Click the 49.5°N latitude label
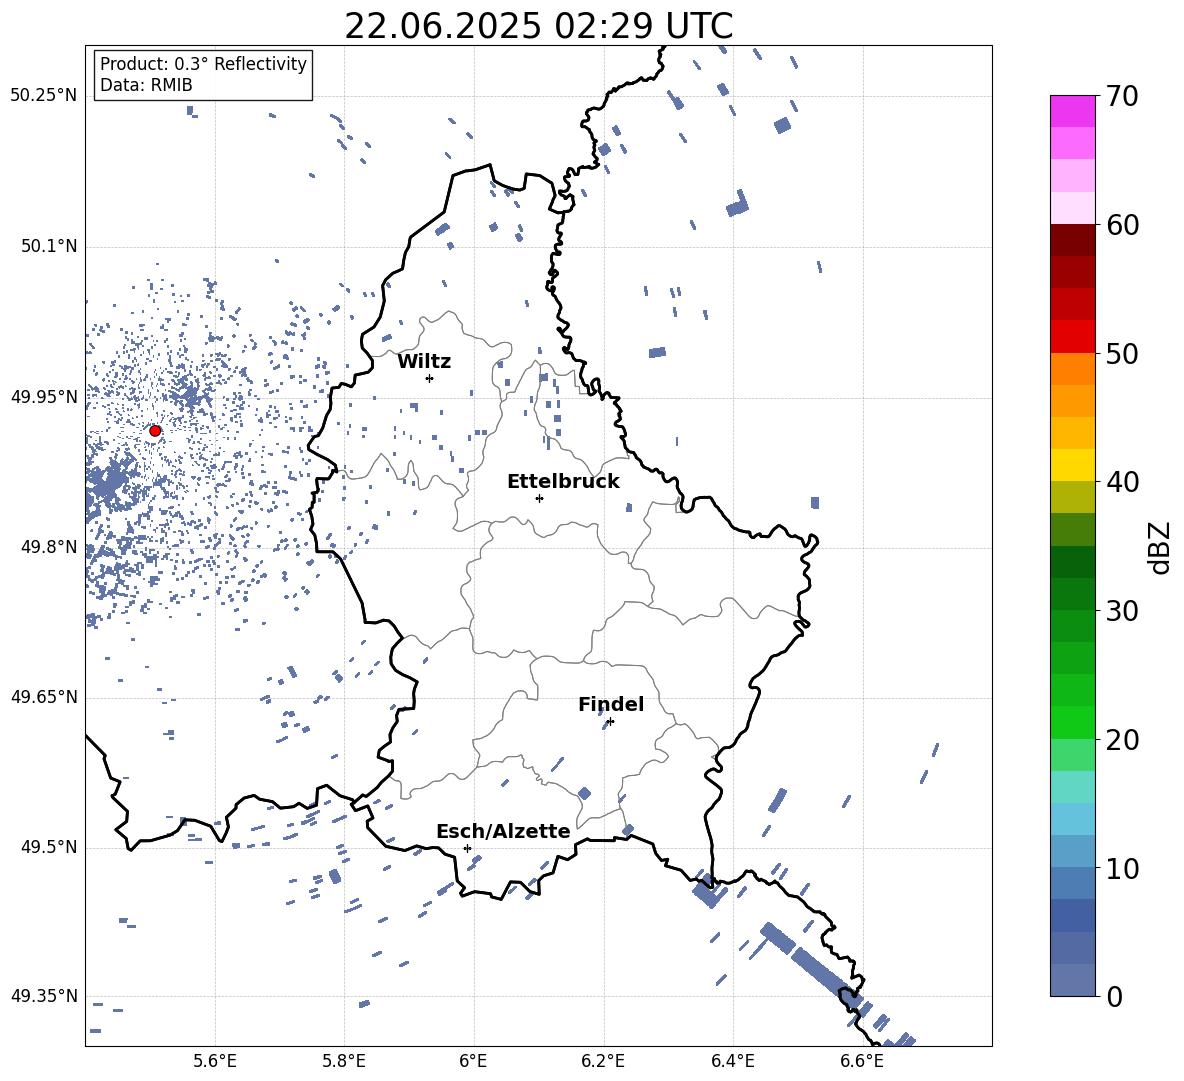This screenshot has width=1184, height=1081. 49,847
